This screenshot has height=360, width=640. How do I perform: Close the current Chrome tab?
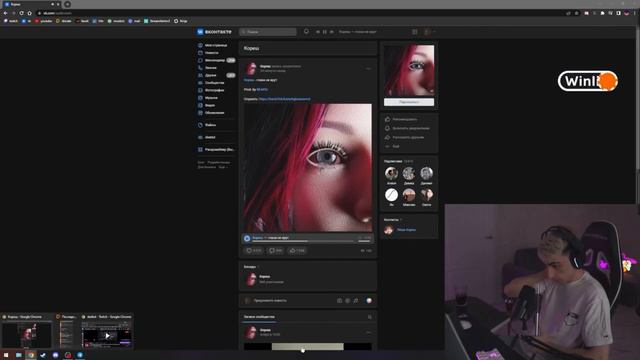[x=58, y=4]
